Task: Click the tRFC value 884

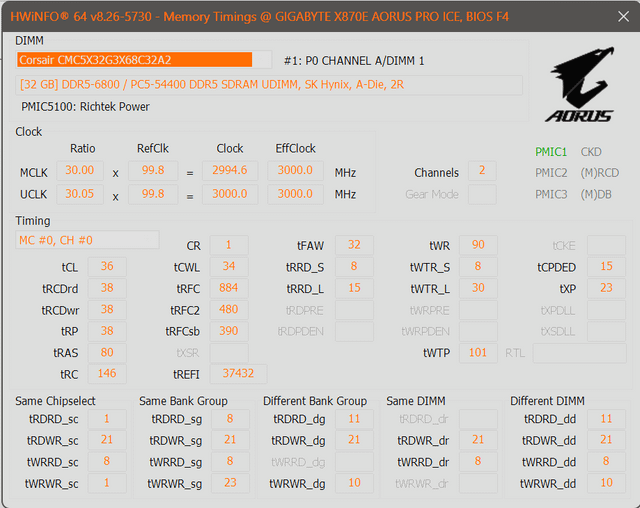Action: [229, 288]
